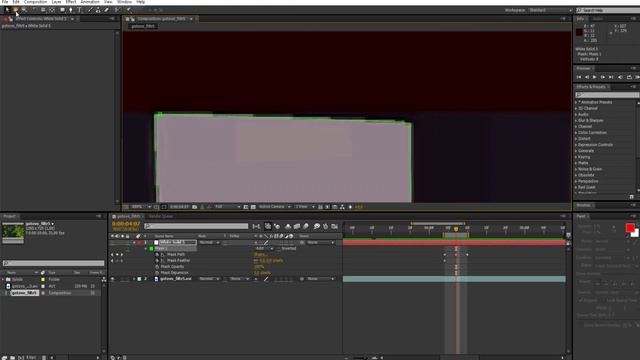
Task: Open viewer resolution Full dropdown
Action: 227,207
